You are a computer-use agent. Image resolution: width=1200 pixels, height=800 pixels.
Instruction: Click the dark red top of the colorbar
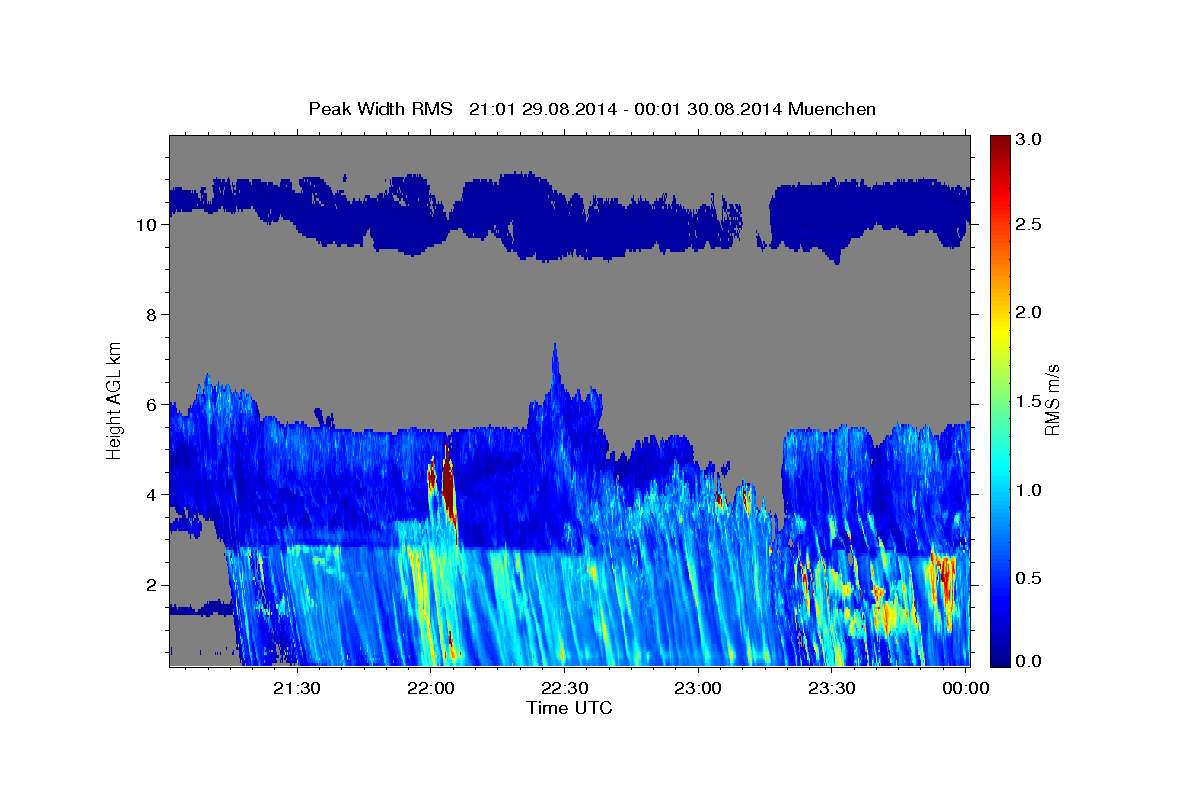(999, 145)
